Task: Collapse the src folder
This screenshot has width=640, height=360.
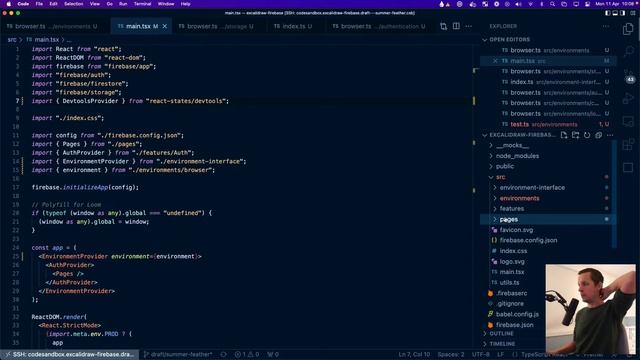Action: (500, 177)
